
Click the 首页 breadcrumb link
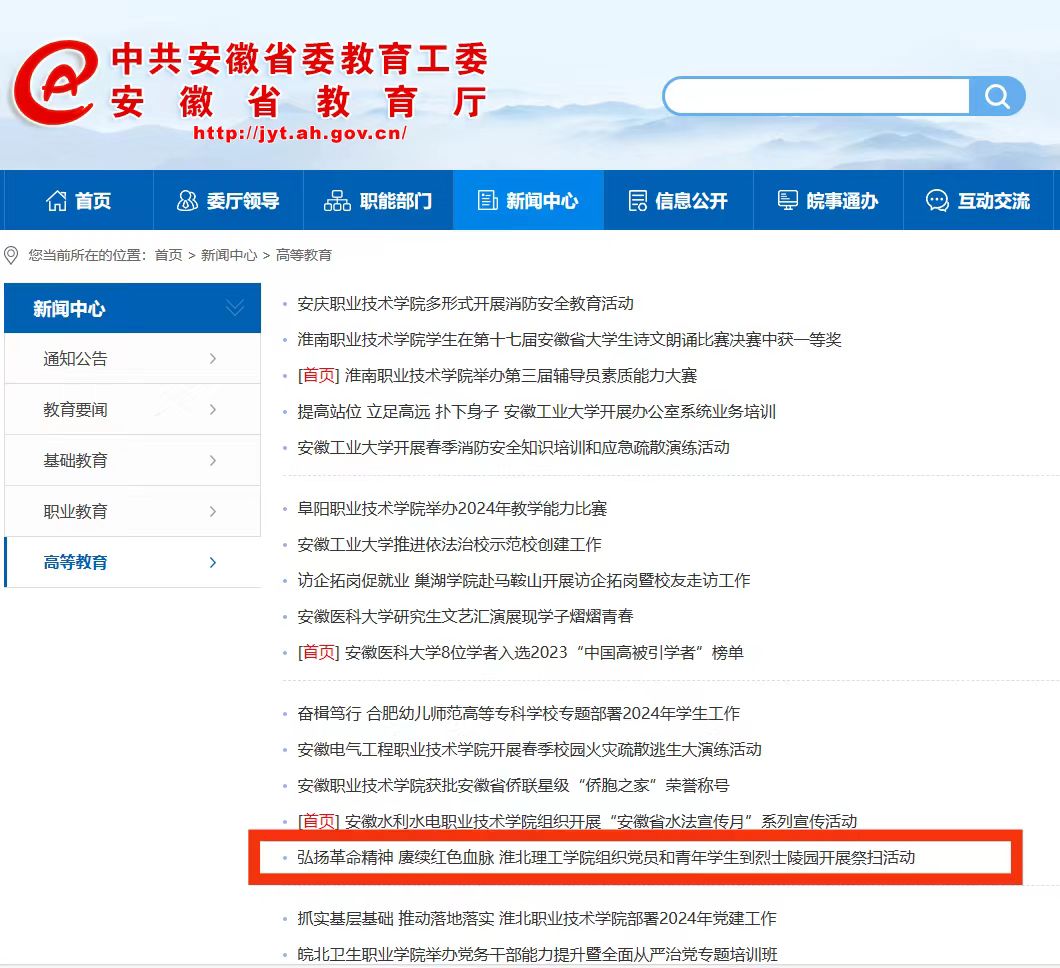pos(168,255)
